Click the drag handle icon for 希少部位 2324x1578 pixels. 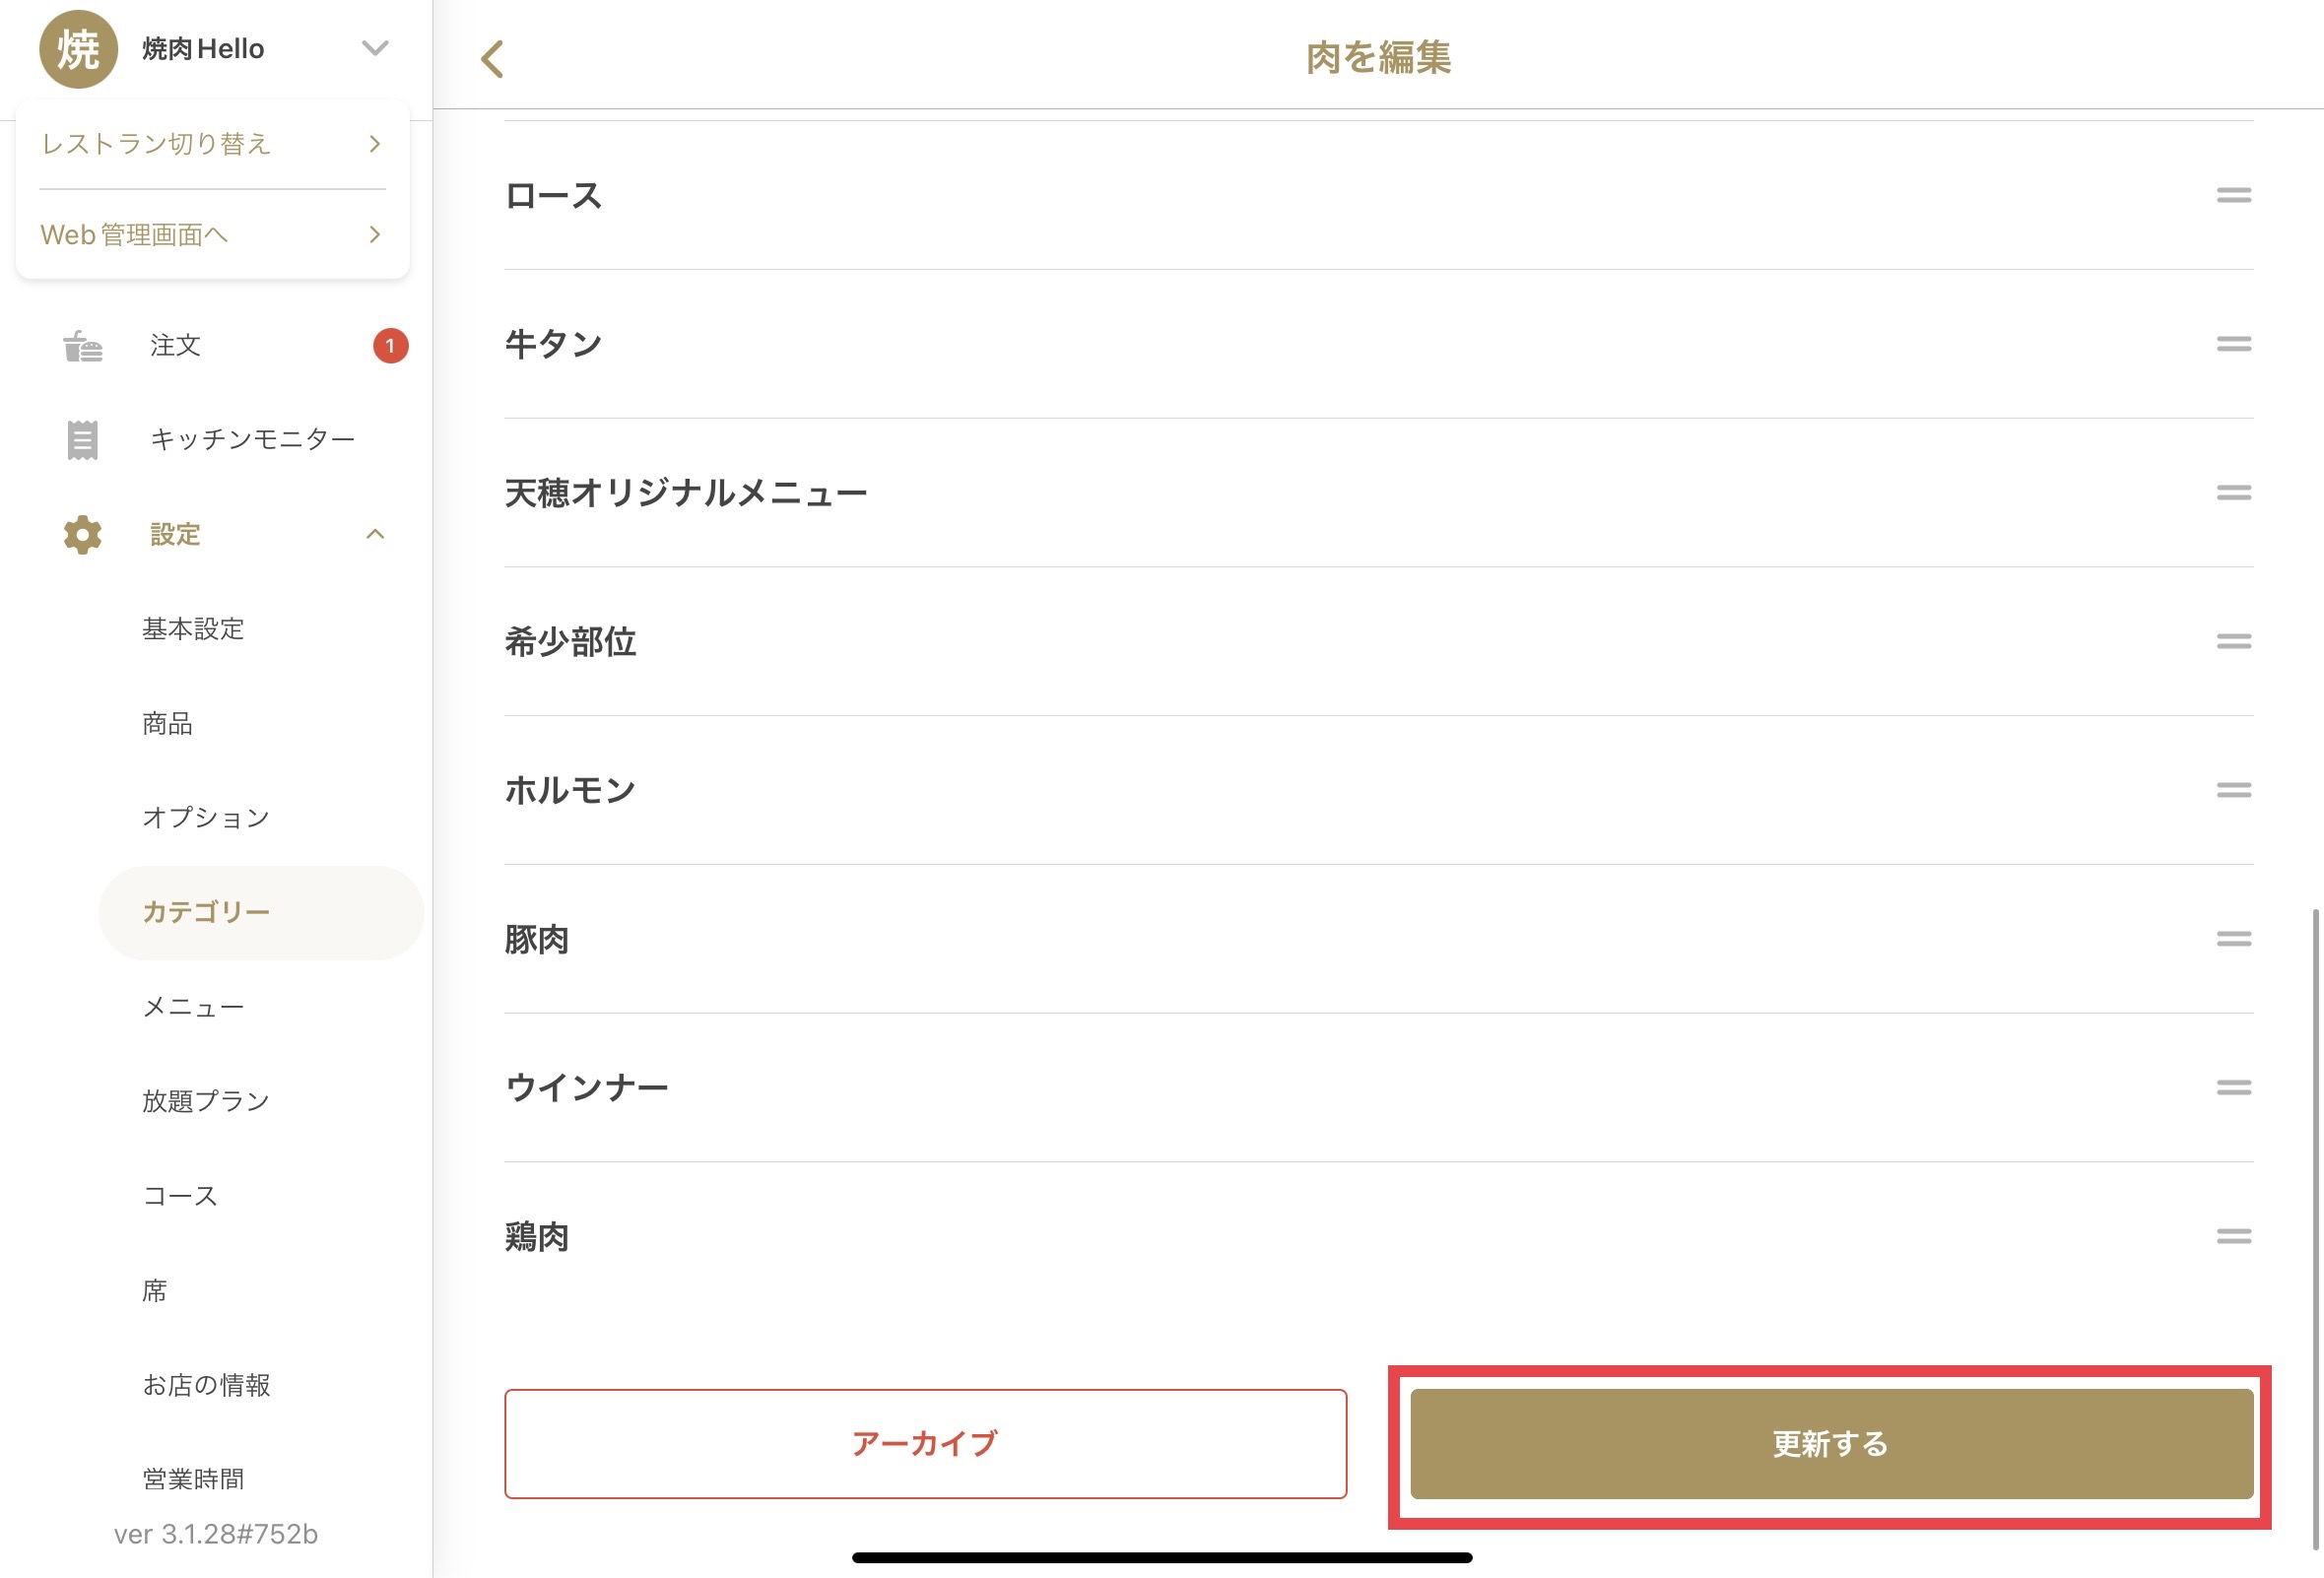pyautogui.click(x=2233, y=641)
